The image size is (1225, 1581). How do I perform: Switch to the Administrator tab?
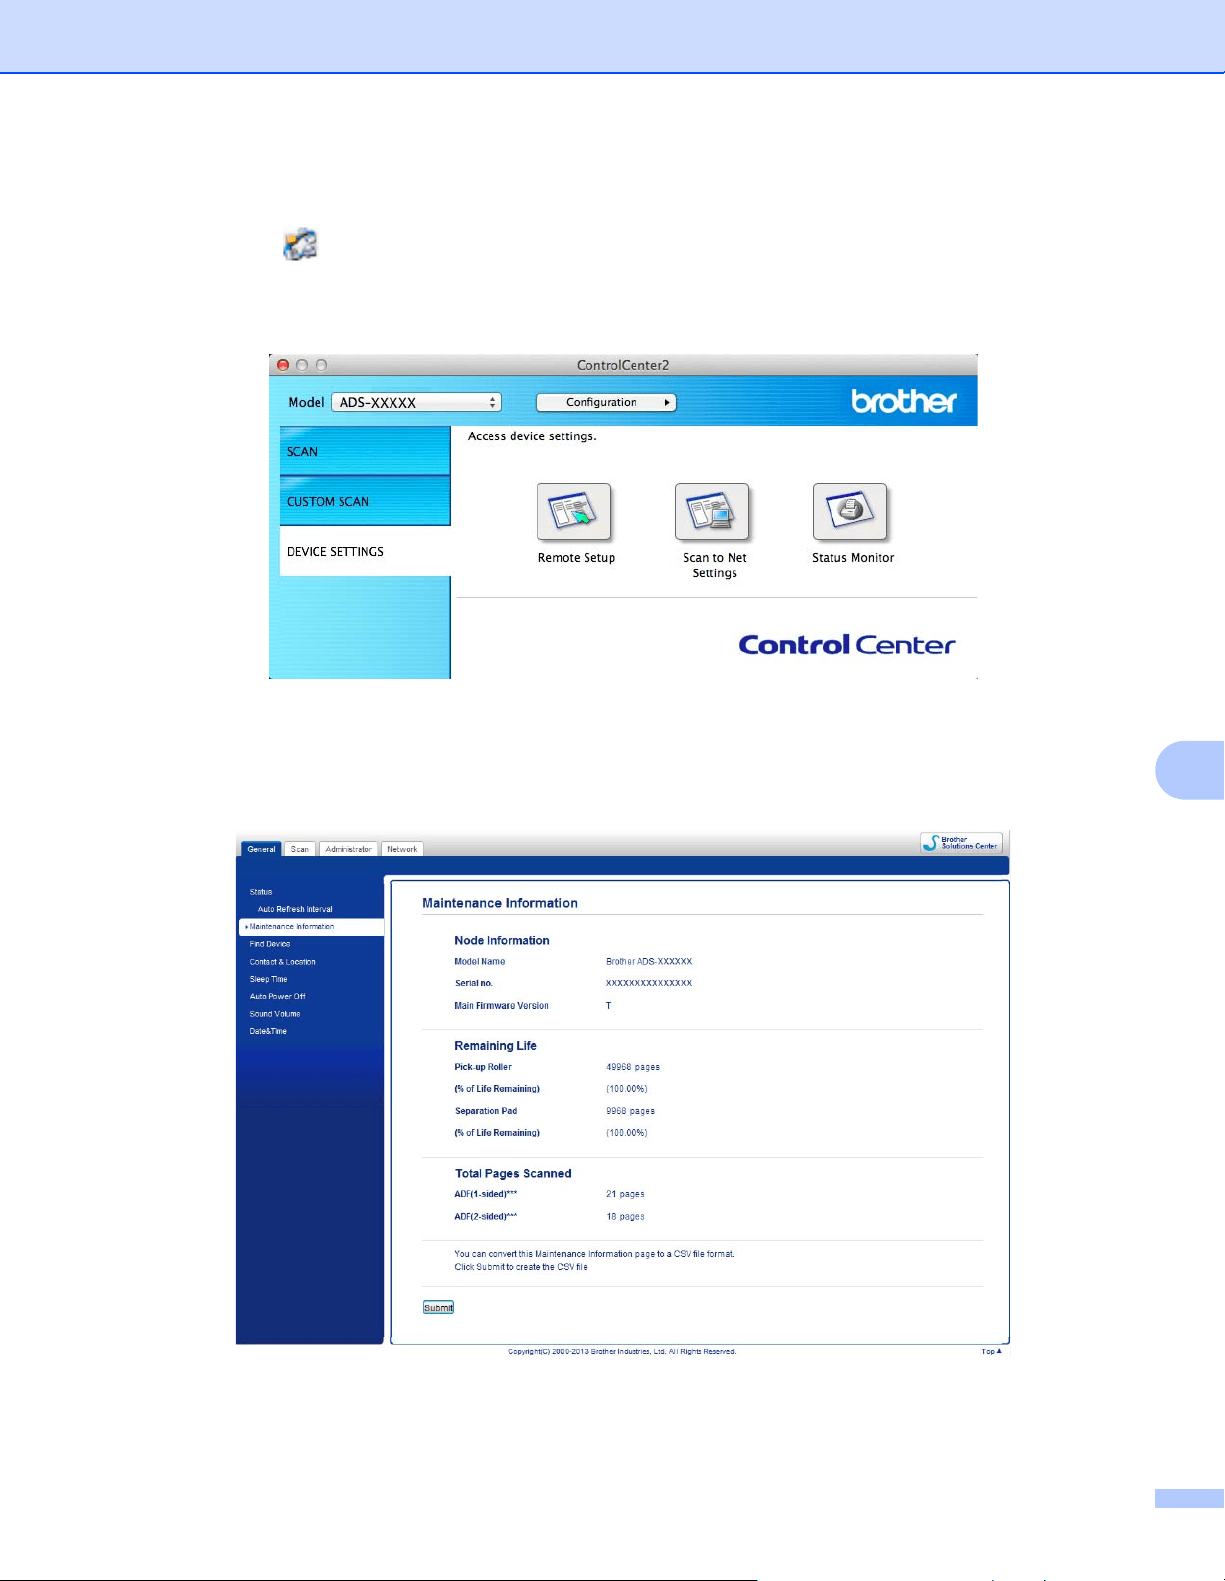(348, 849)
